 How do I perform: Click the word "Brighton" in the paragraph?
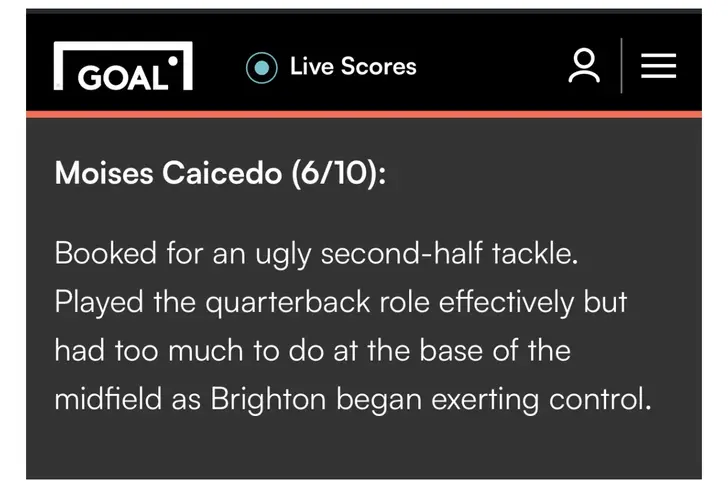(268, 400)
